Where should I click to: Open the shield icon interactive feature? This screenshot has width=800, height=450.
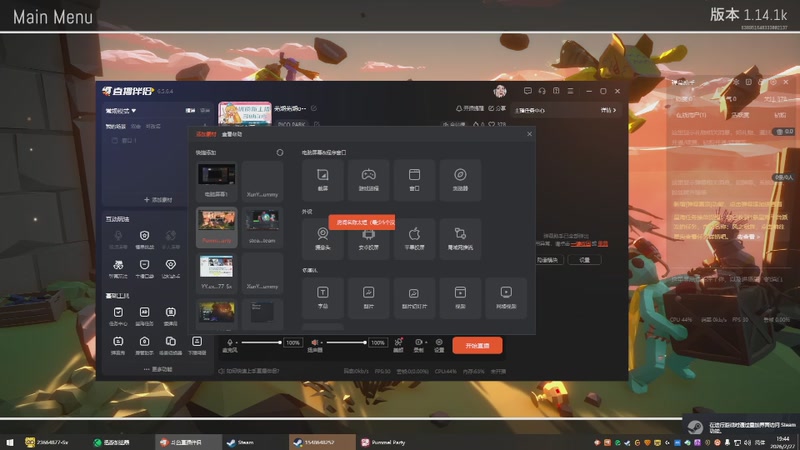point(144,239)
